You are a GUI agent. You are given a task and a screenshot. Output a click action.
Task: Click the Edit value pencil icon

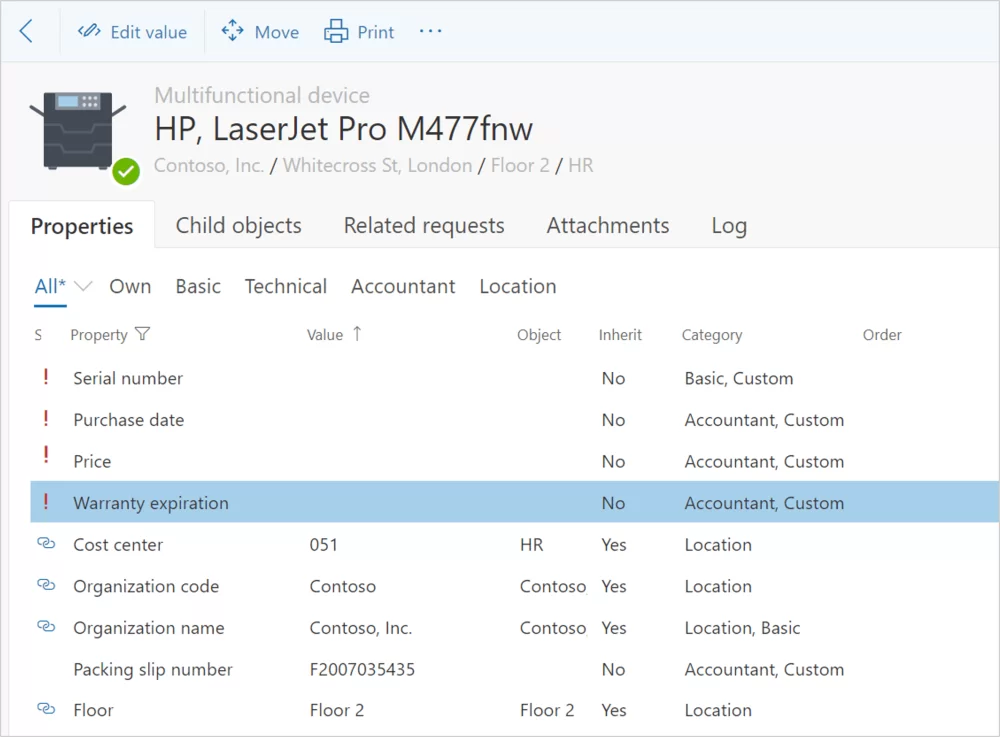click(89, 32)
